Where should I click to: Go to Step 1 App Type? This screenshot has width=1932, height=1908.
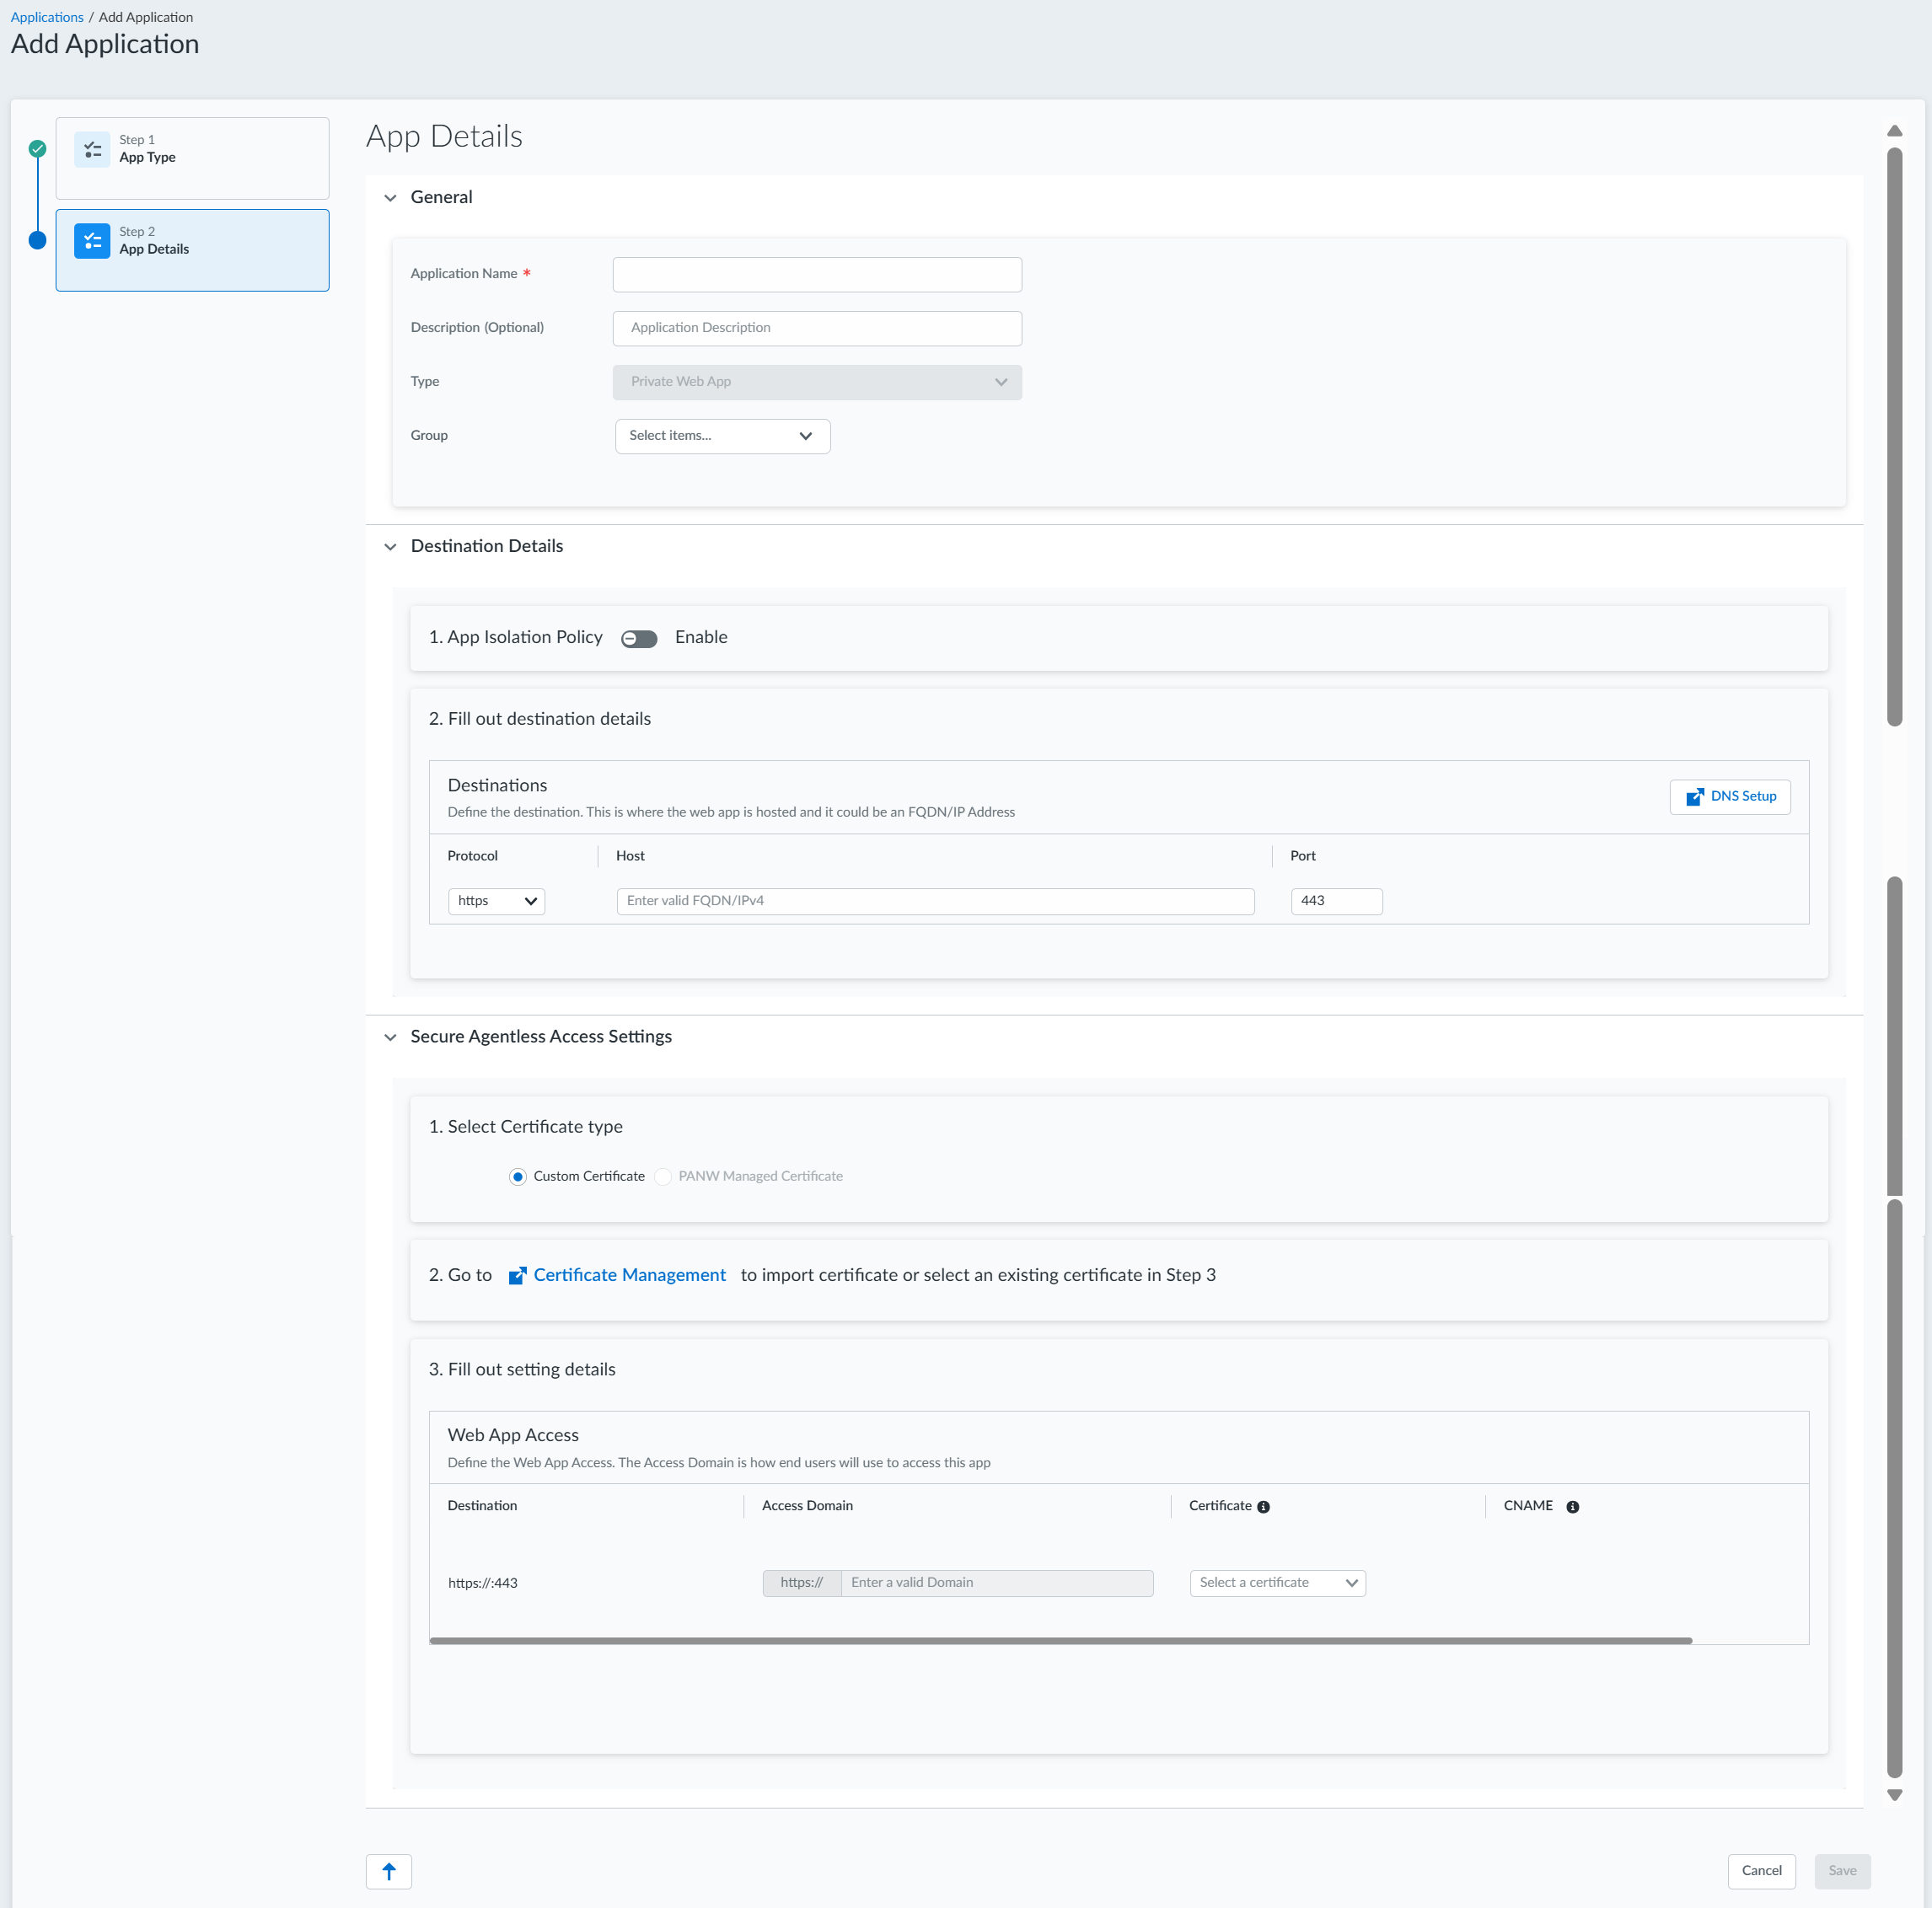[x=192, y=158]
